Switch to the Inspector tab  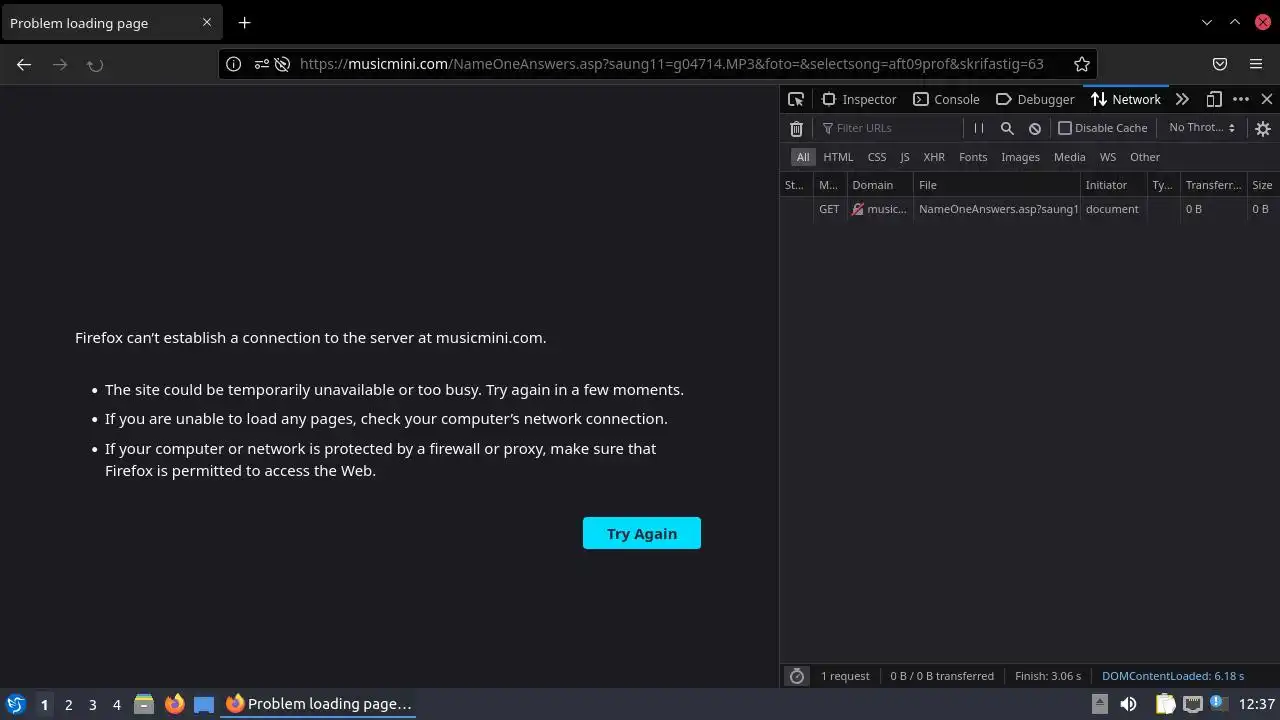(x=859, y=99)
